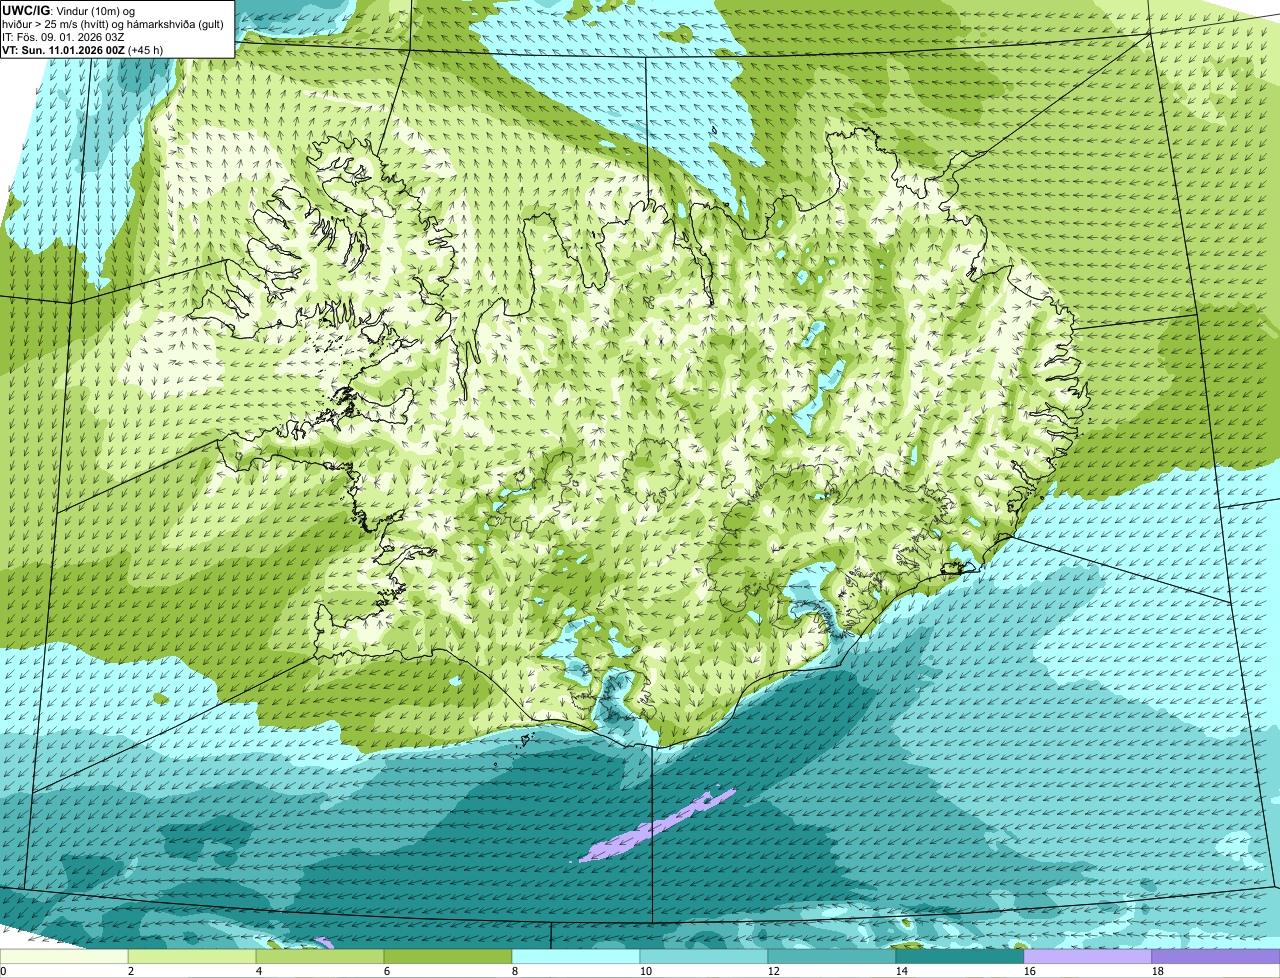Click the 'VT: Sun. 11.01.2026 00Z' valid time

point(63,50)
